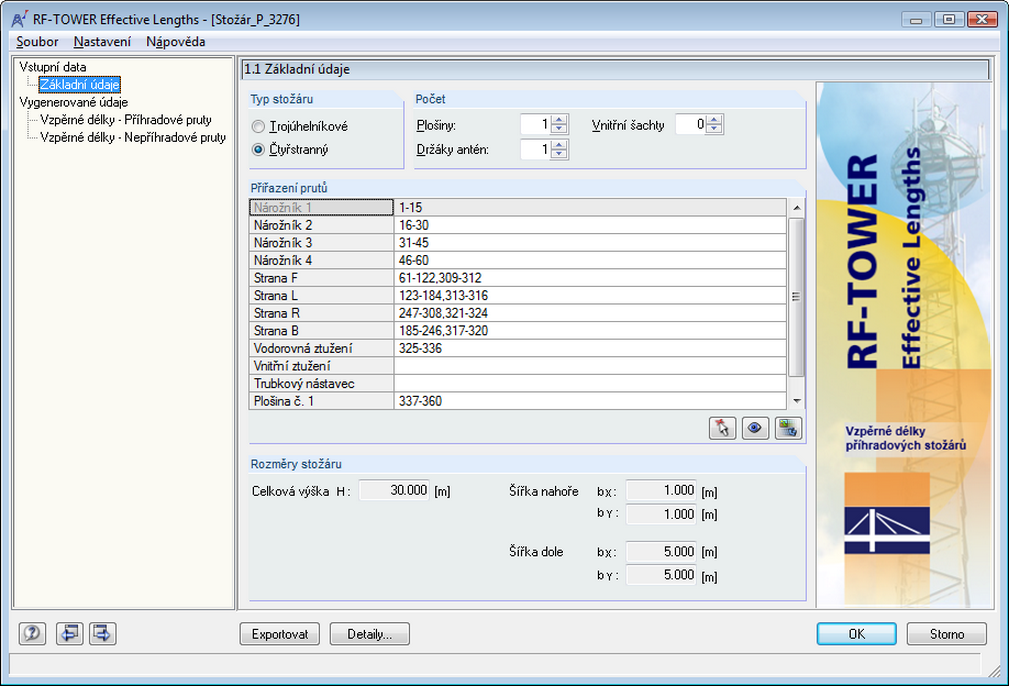Open Vzpěrné délky - Příhradové pruty
This screenshot has height=688, width=1011.
click(x=126, y=120)
